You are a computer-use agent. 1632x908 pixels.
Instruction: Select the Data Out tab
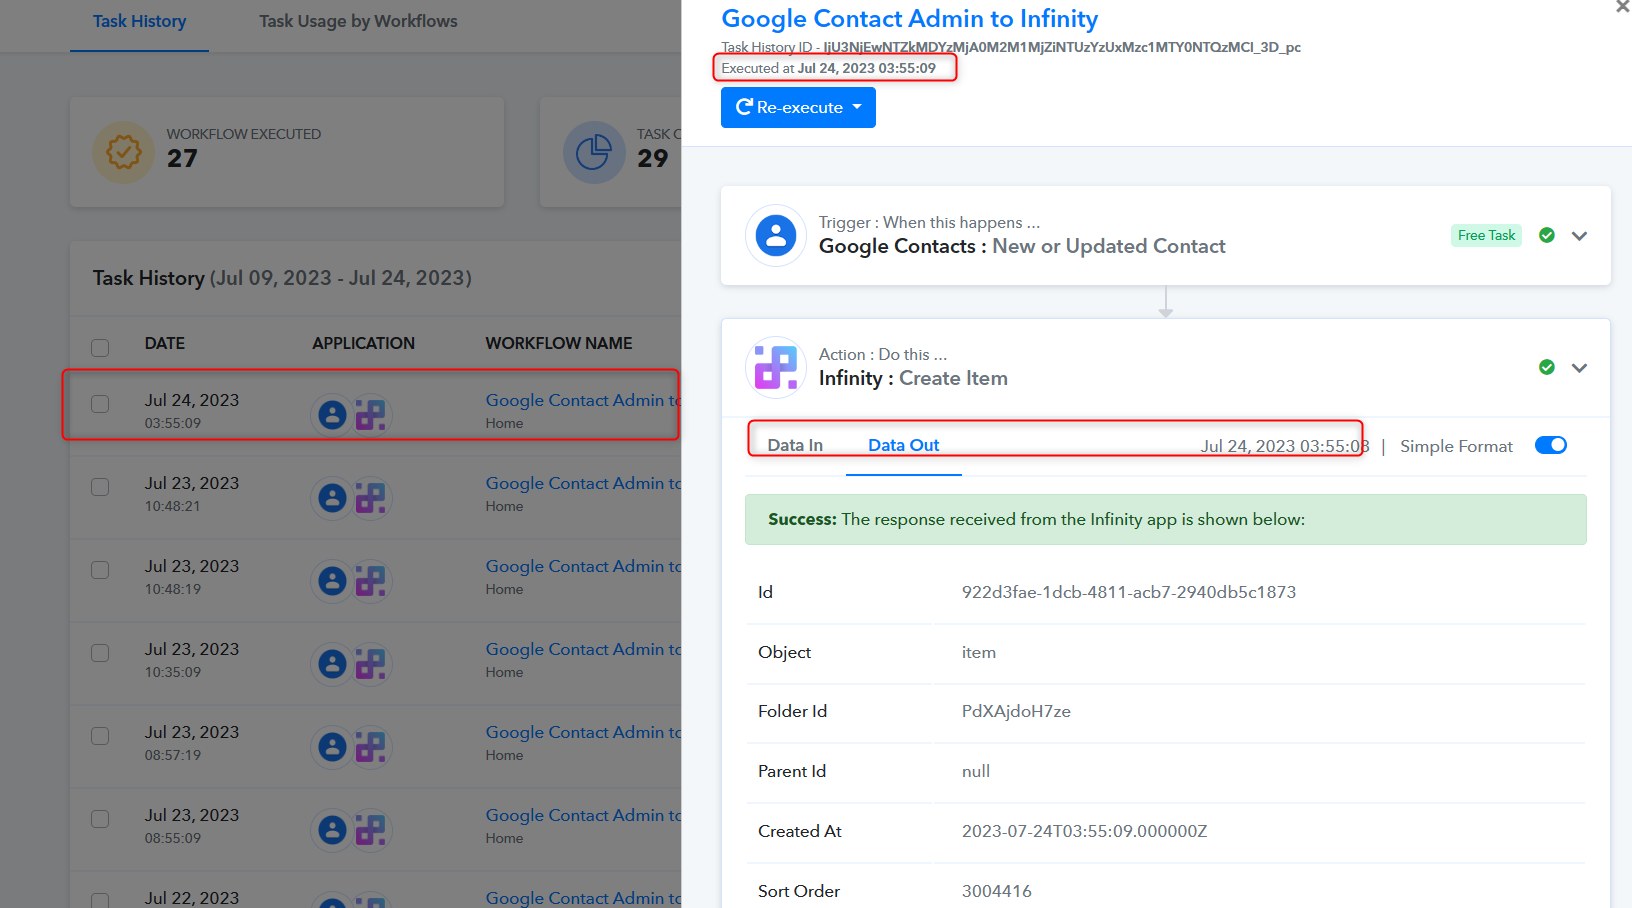click(x=903, y=445)
